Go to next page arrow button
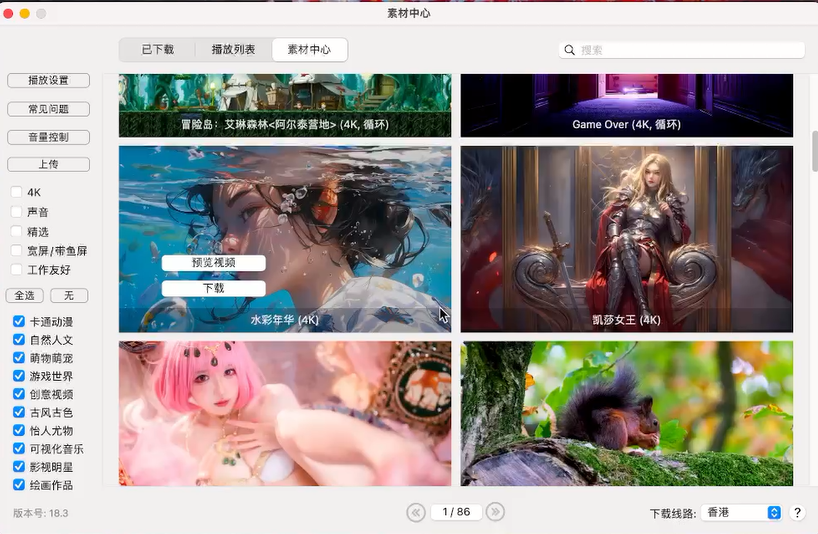 495,512
